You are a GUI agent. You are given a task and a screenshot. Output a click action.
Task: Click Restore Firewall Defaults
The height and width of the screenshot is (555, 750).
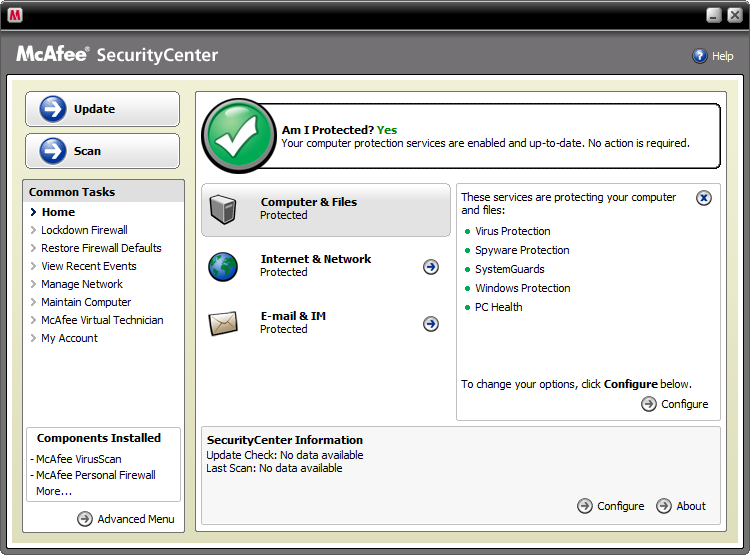tap(101, 248)
